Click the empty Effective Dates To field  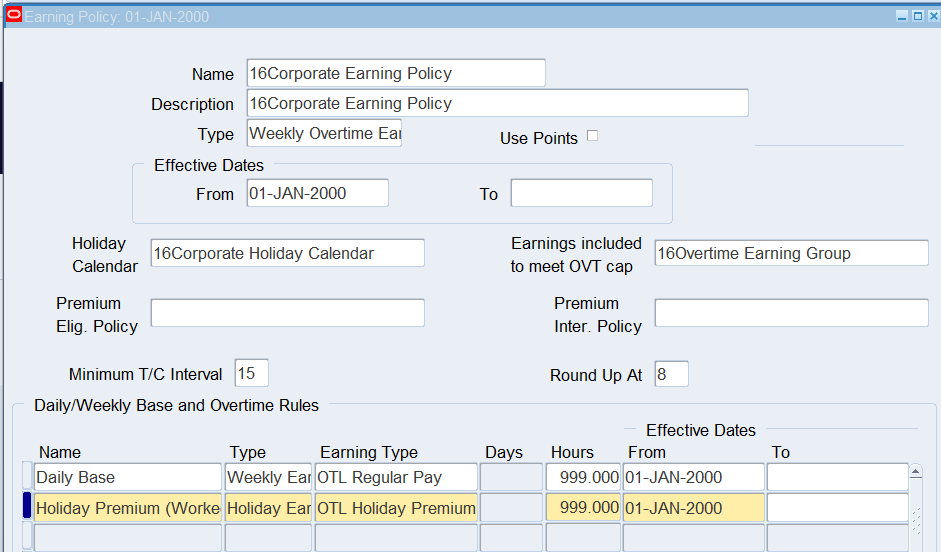(x=581, y=193)
